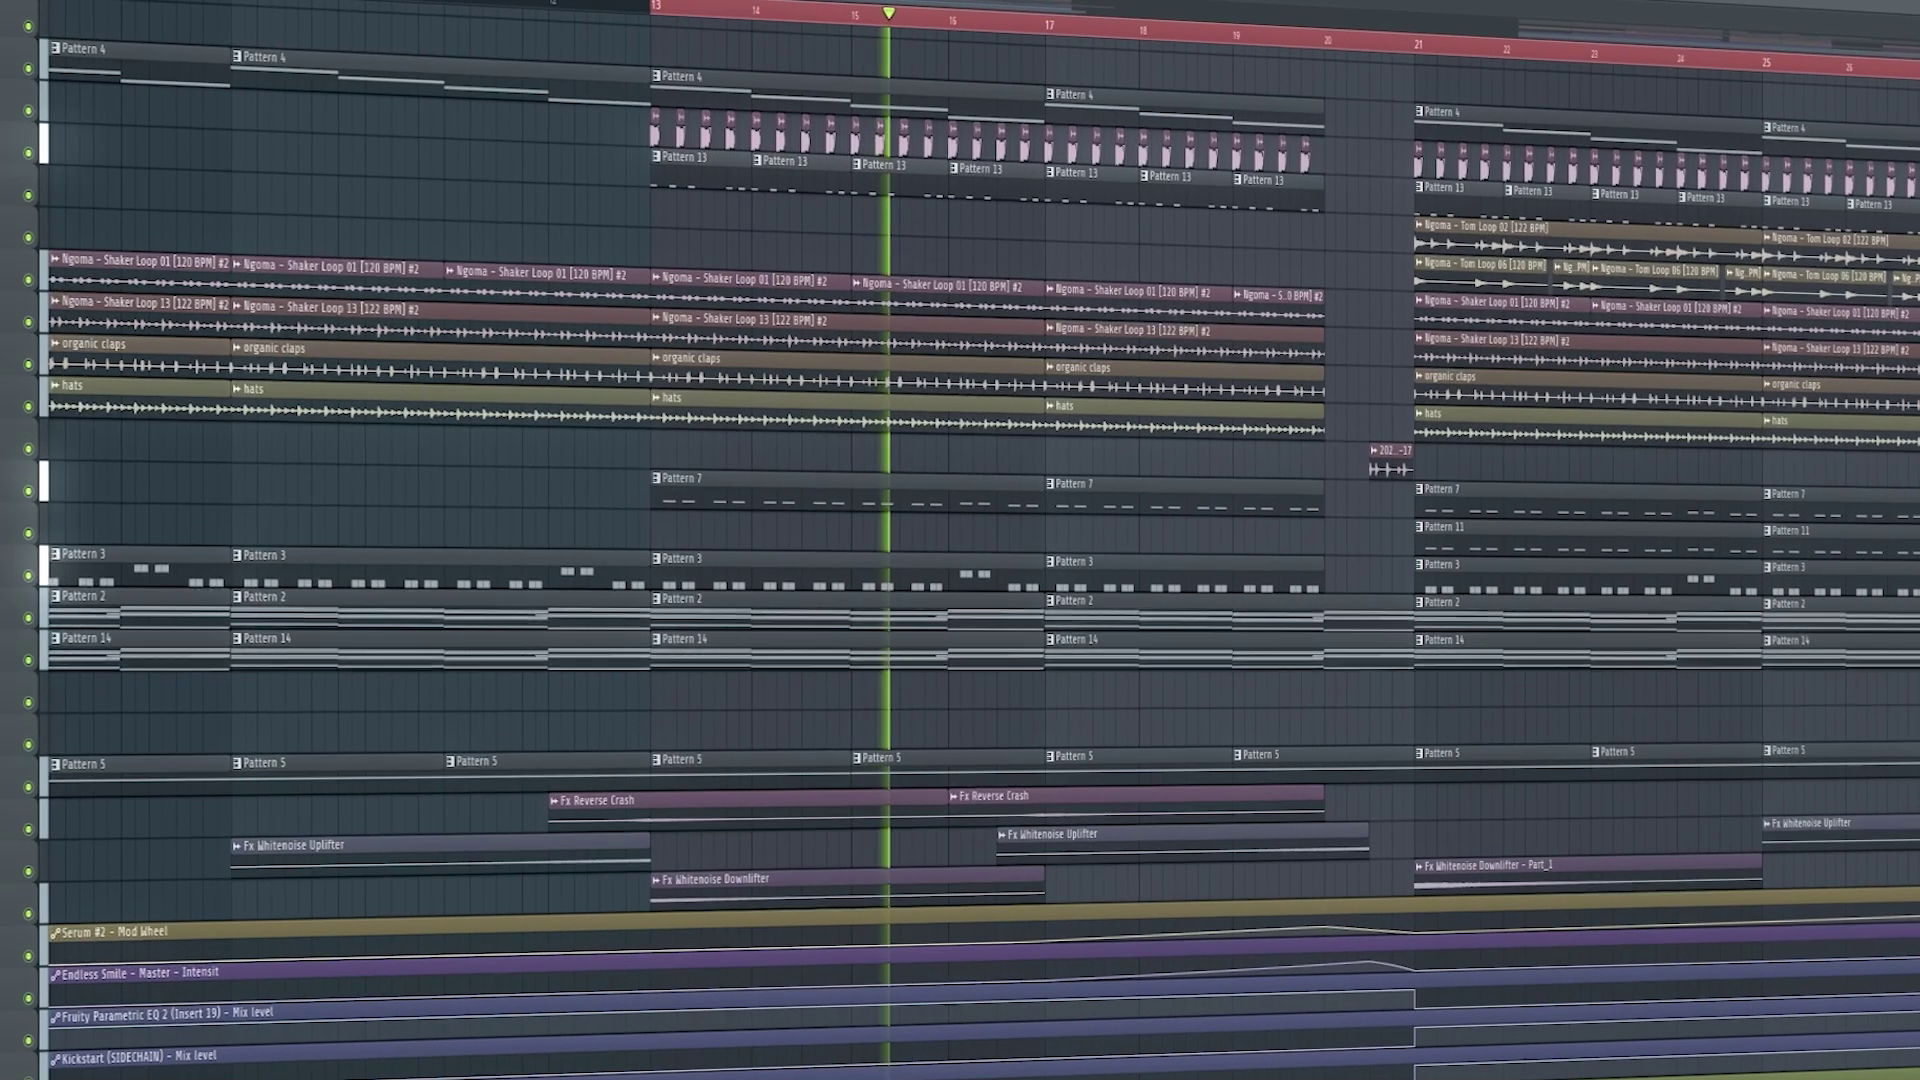Click the automation icon on Endless Smile Master clip
The height and width of the screenshot is (1080, 1920).
pos(56,976)
